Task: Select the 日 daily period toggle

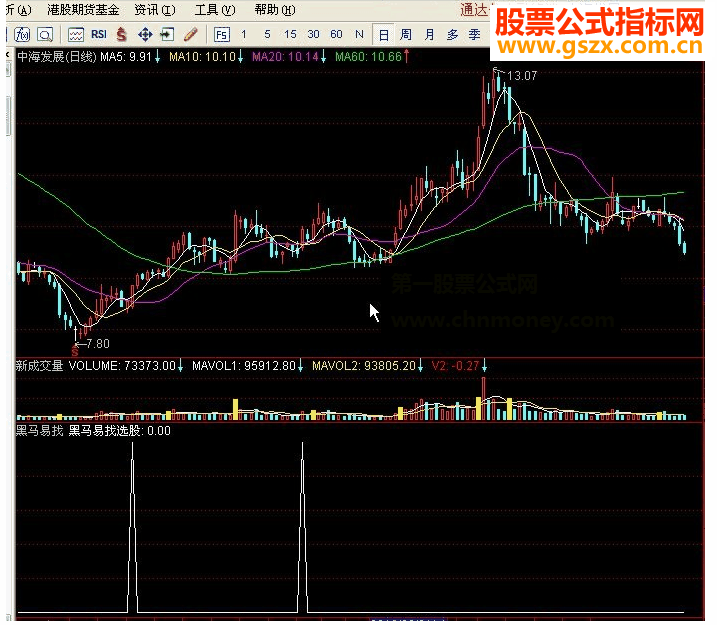Action: tap(383, 35)
